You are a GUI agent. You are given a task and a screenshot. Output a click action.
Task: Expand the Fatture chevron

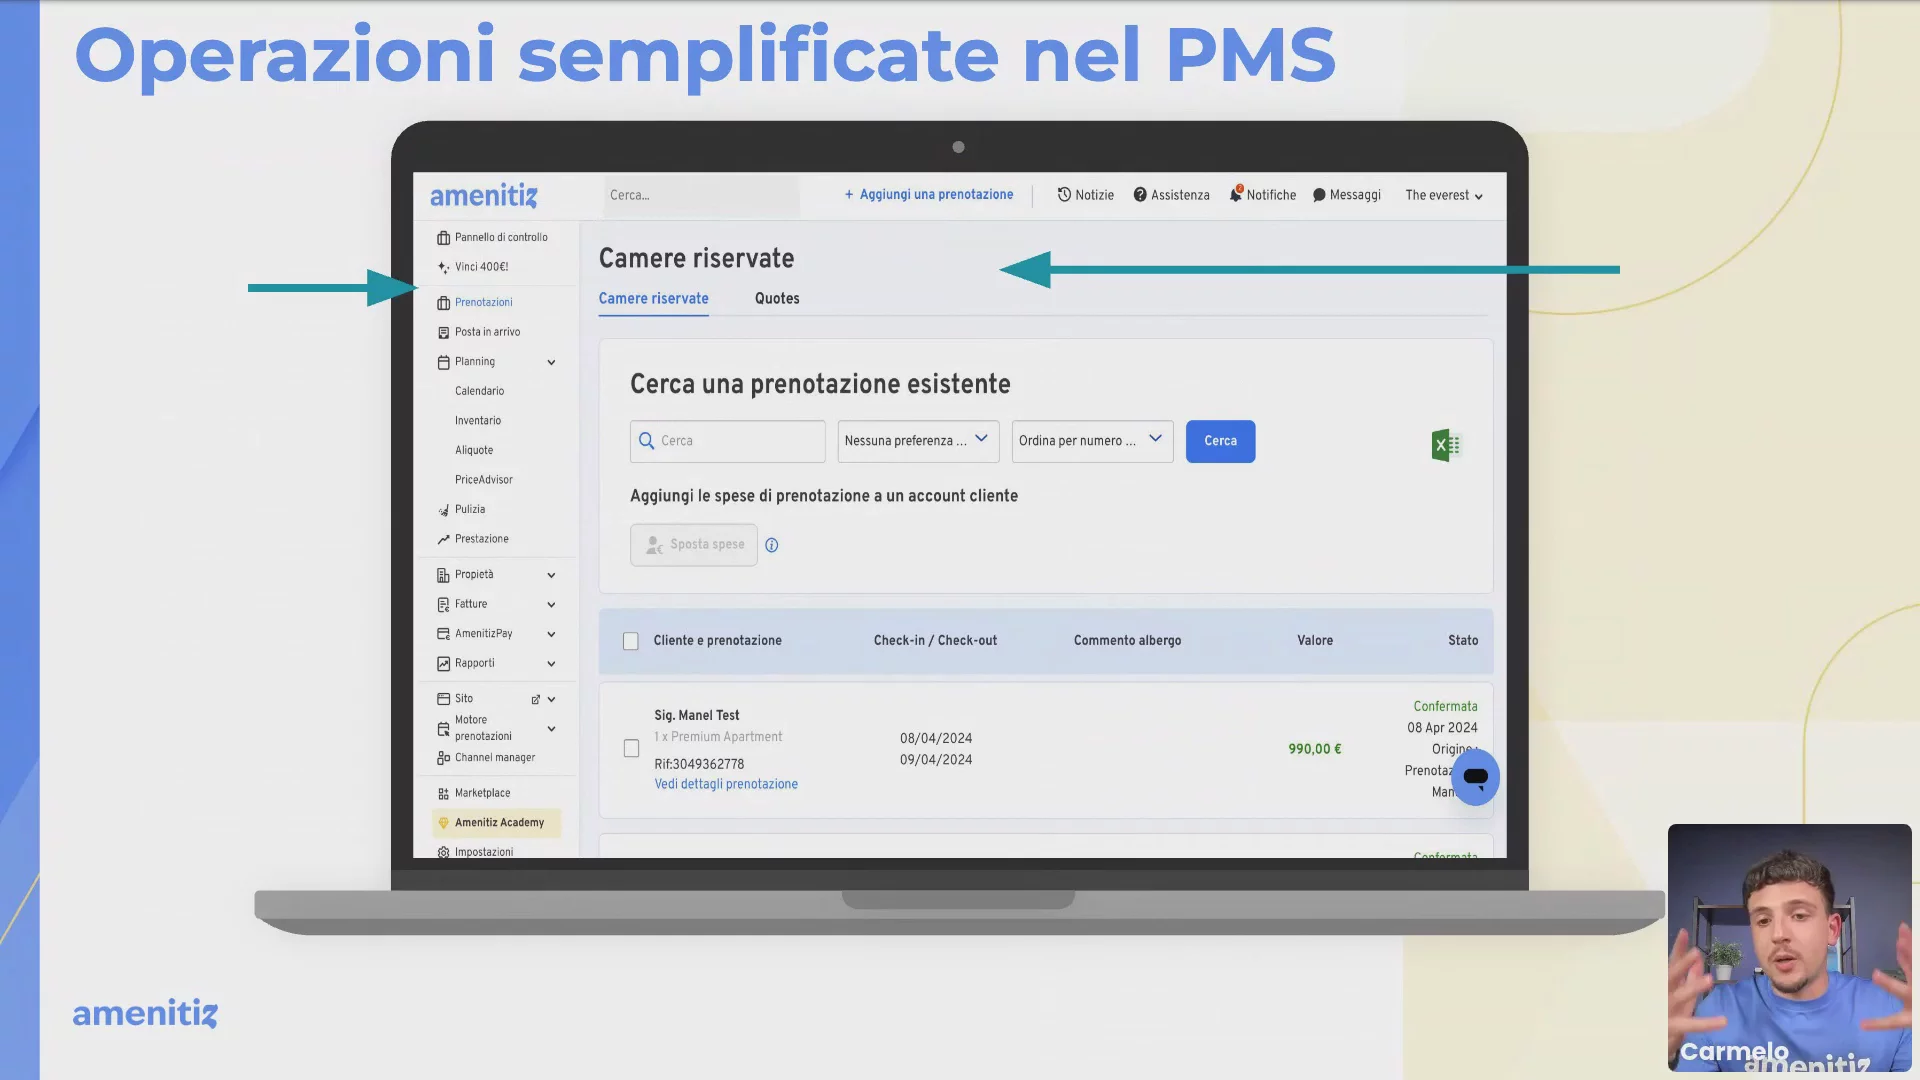551,605
